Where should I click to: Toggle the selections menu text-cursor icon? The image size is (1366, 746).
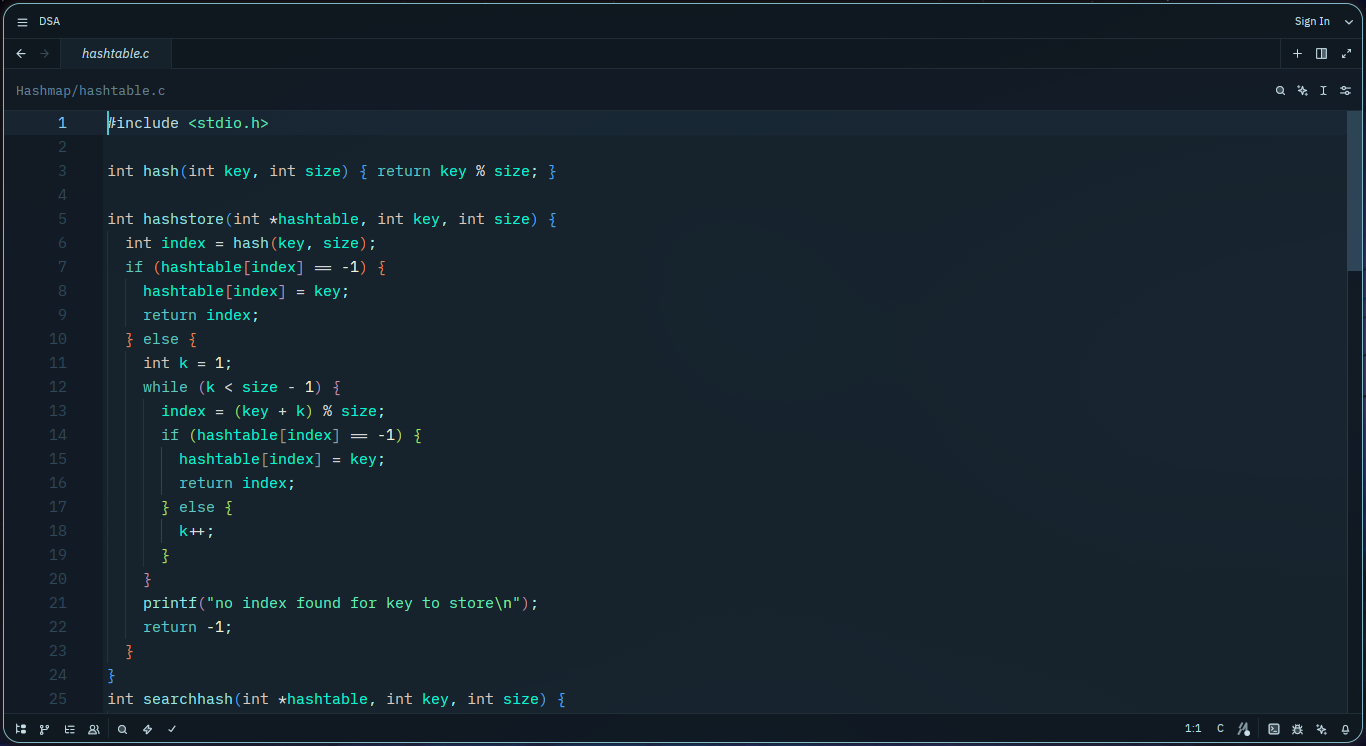(x=1323, y=91)
